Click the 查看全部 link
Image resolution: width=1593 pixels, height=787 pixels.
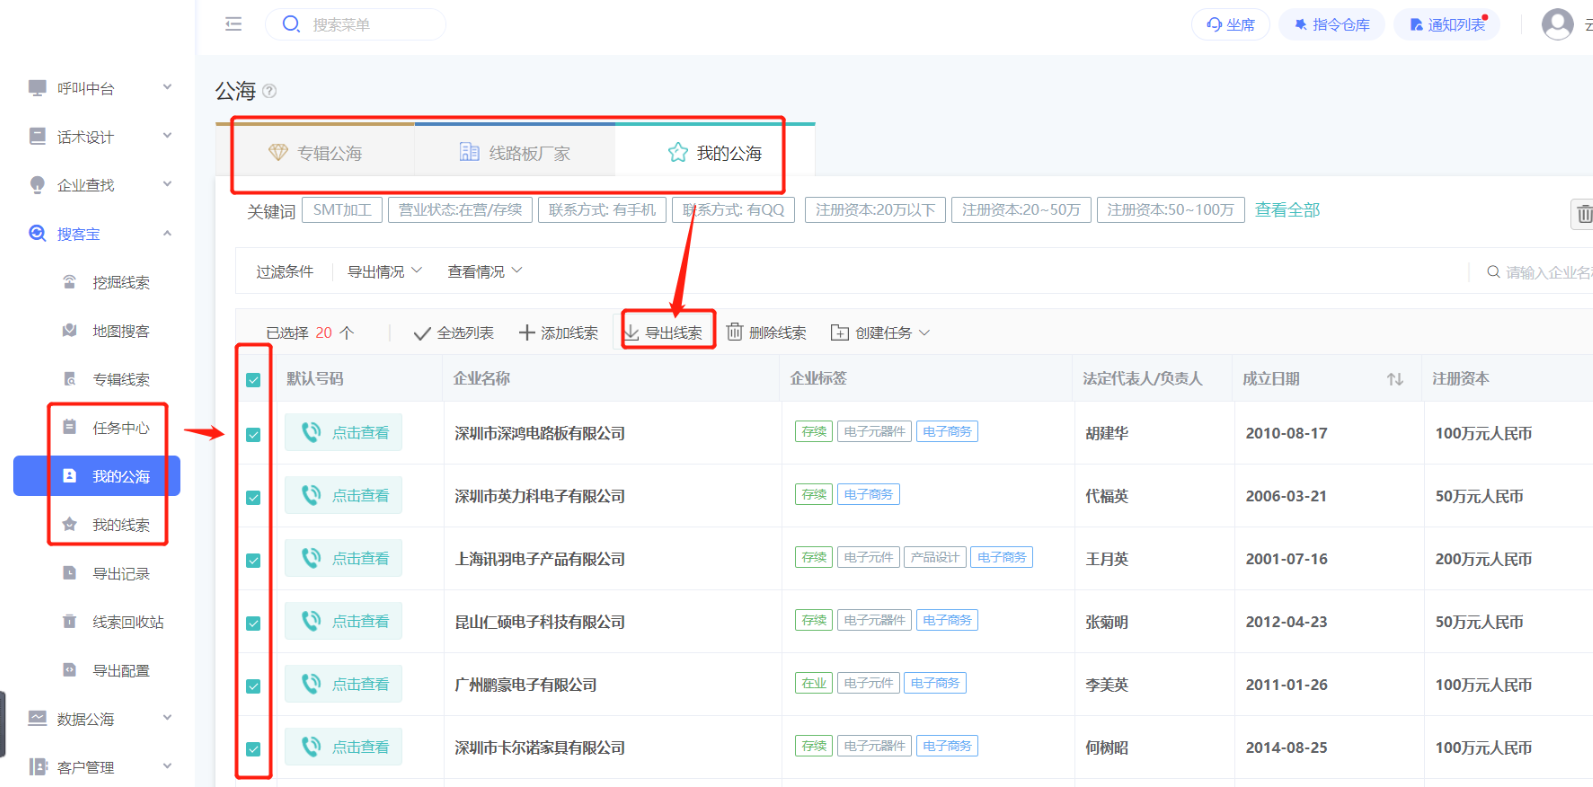(1287, 210)
